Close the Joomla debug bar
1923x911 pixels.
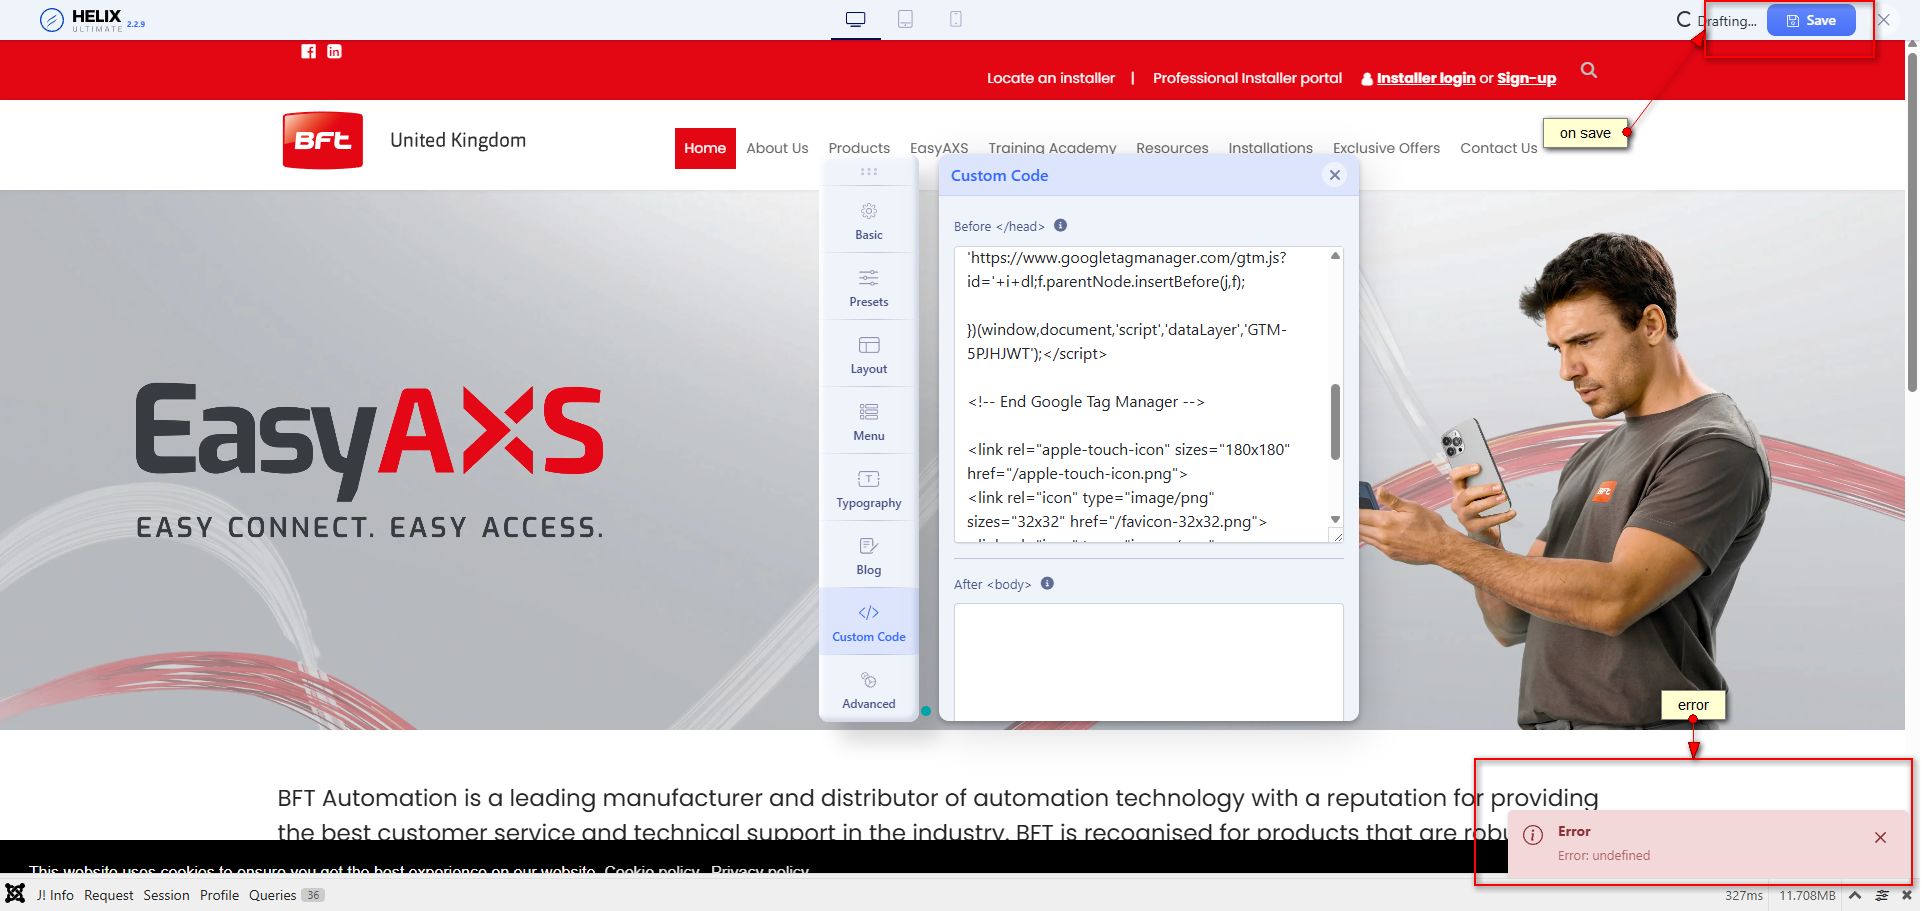click(1907, 895)
